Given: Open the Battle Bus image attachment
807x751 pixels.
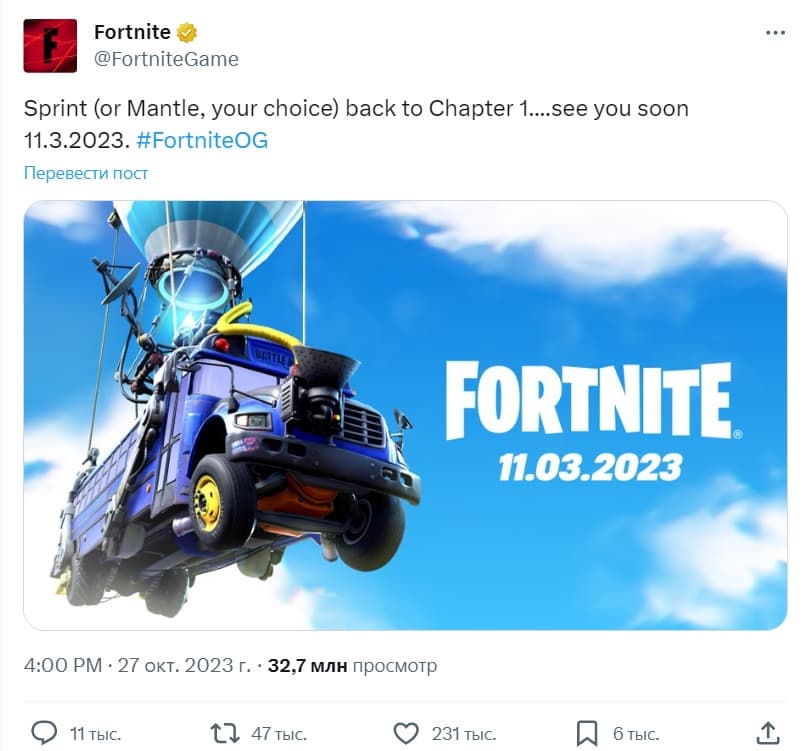Looking at the screenshot, I should (x=406, y=415).
